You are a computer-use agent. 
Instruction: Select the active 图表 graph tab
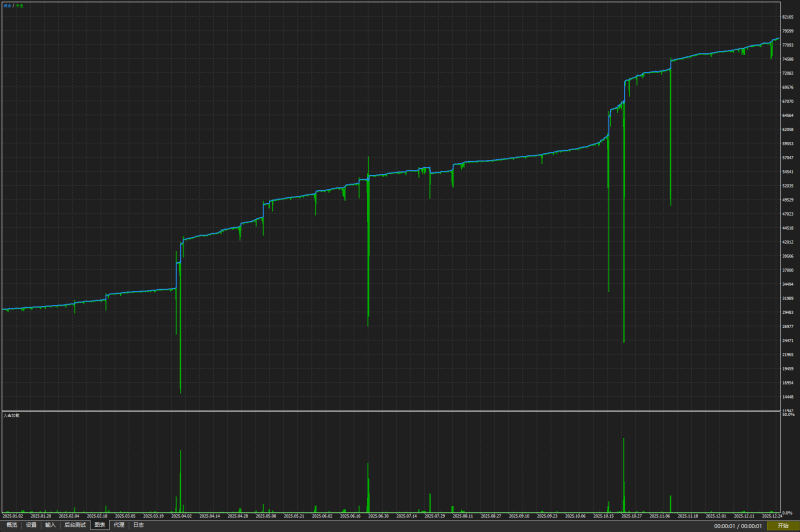100,525
